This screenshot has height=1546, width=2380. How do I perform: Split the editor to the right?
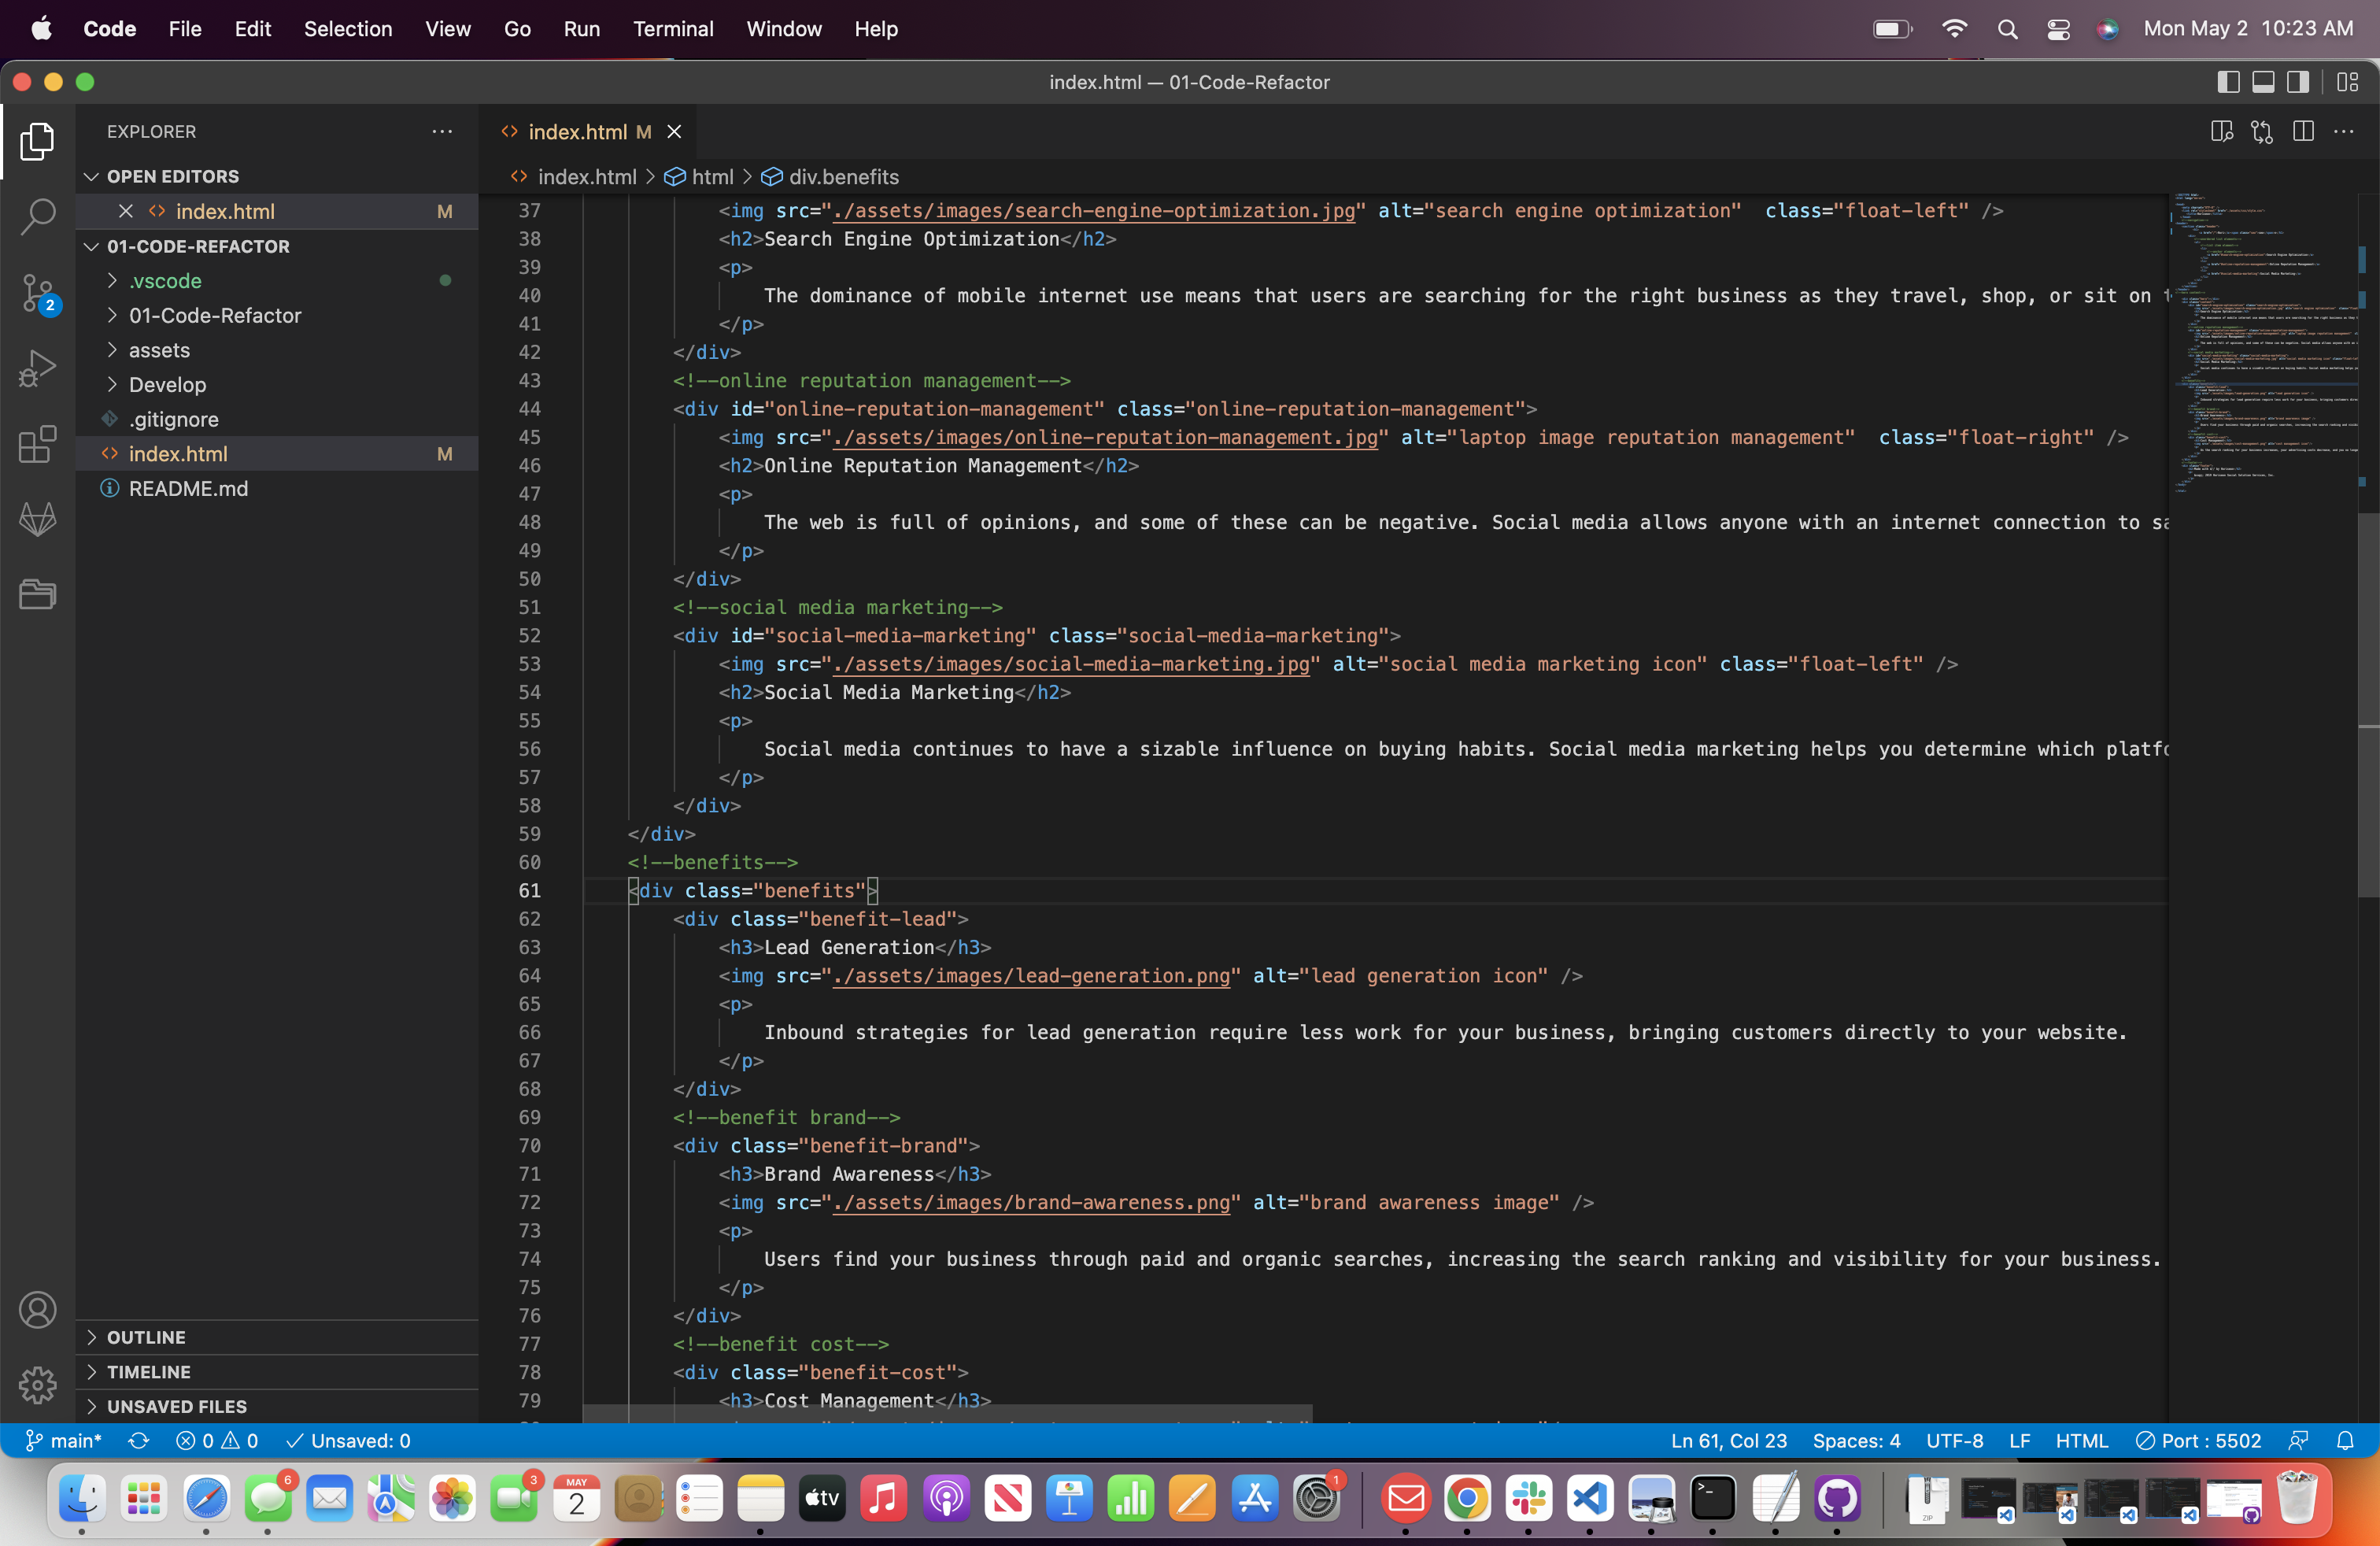tap(2303, 131)
